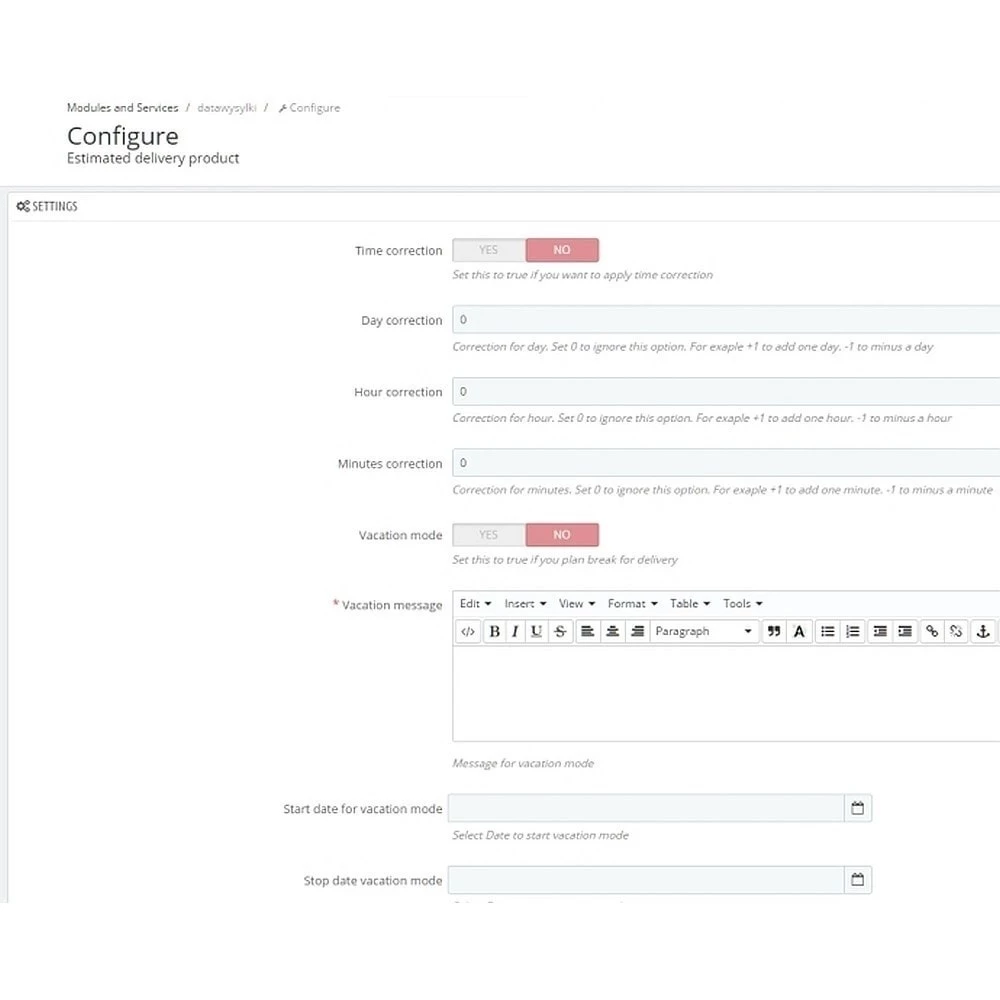Align text right in editor
1000x1000 pixels.
[x=637, y=631]
